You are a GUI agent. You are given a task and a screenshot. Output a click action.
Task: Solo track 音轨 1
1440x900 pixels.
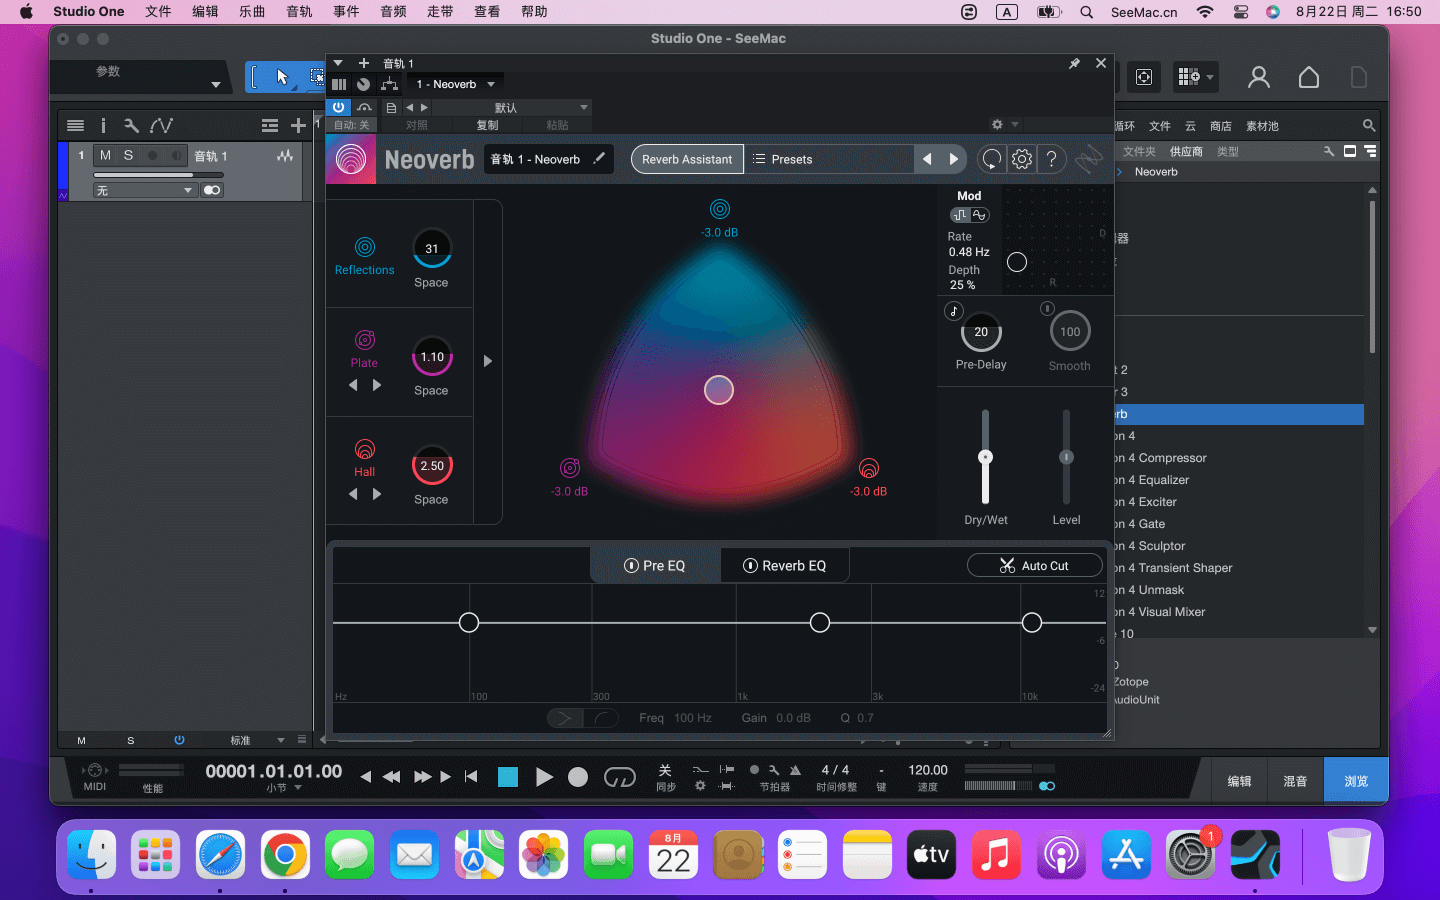[128, 155]
